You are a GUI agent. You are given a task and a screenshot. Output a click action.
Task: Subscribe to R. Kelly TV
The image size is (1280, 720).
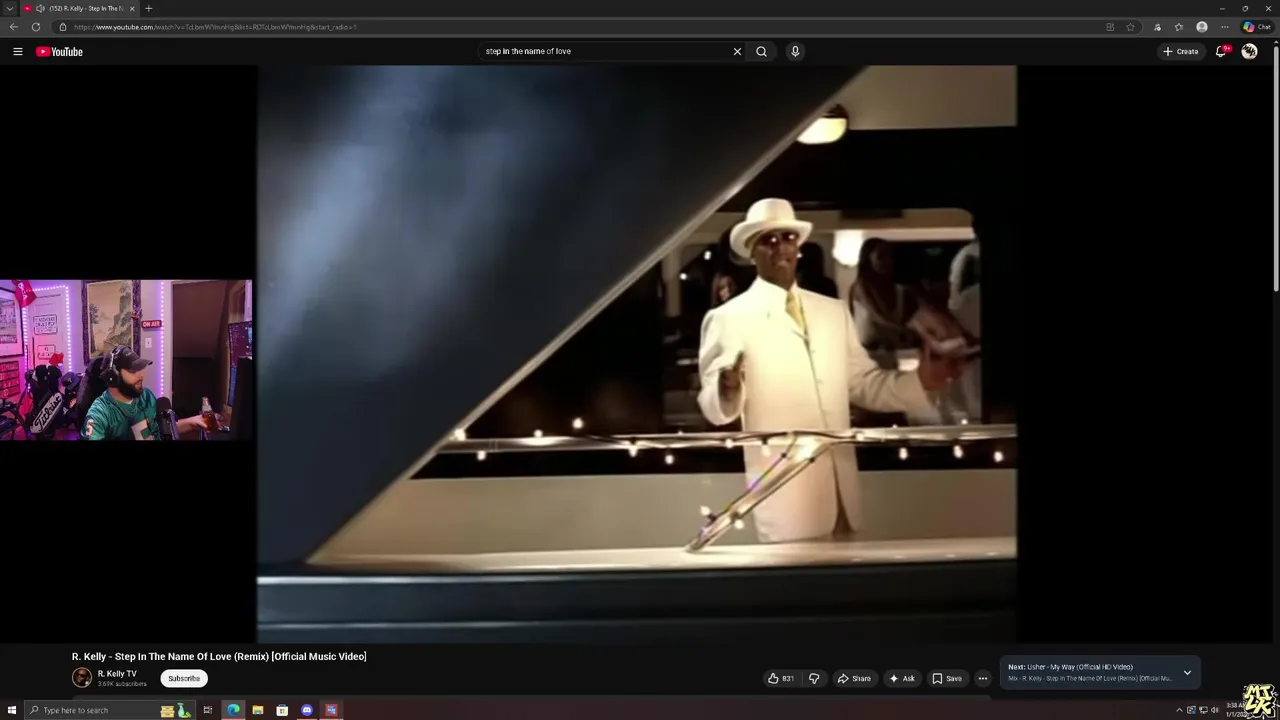(184, 678)
